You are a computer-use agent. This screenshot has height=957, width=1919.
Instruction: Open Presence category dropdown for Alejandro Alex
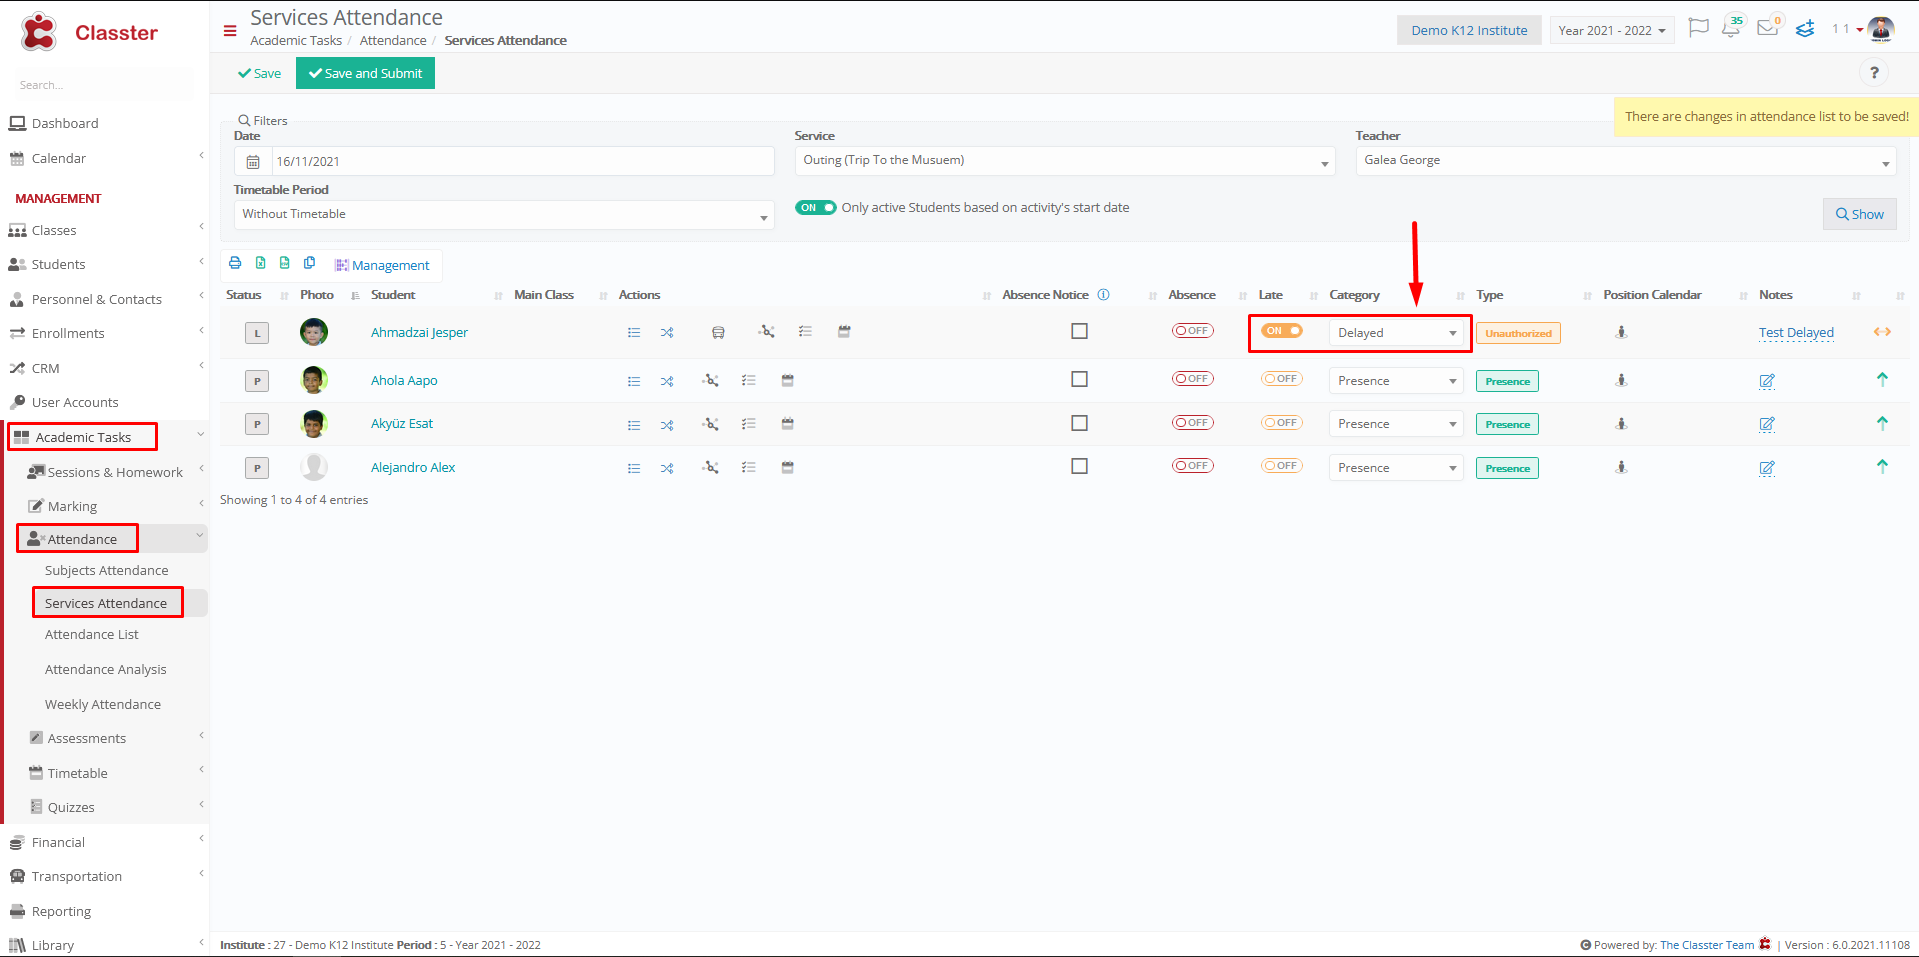(x=1396, y=468)
